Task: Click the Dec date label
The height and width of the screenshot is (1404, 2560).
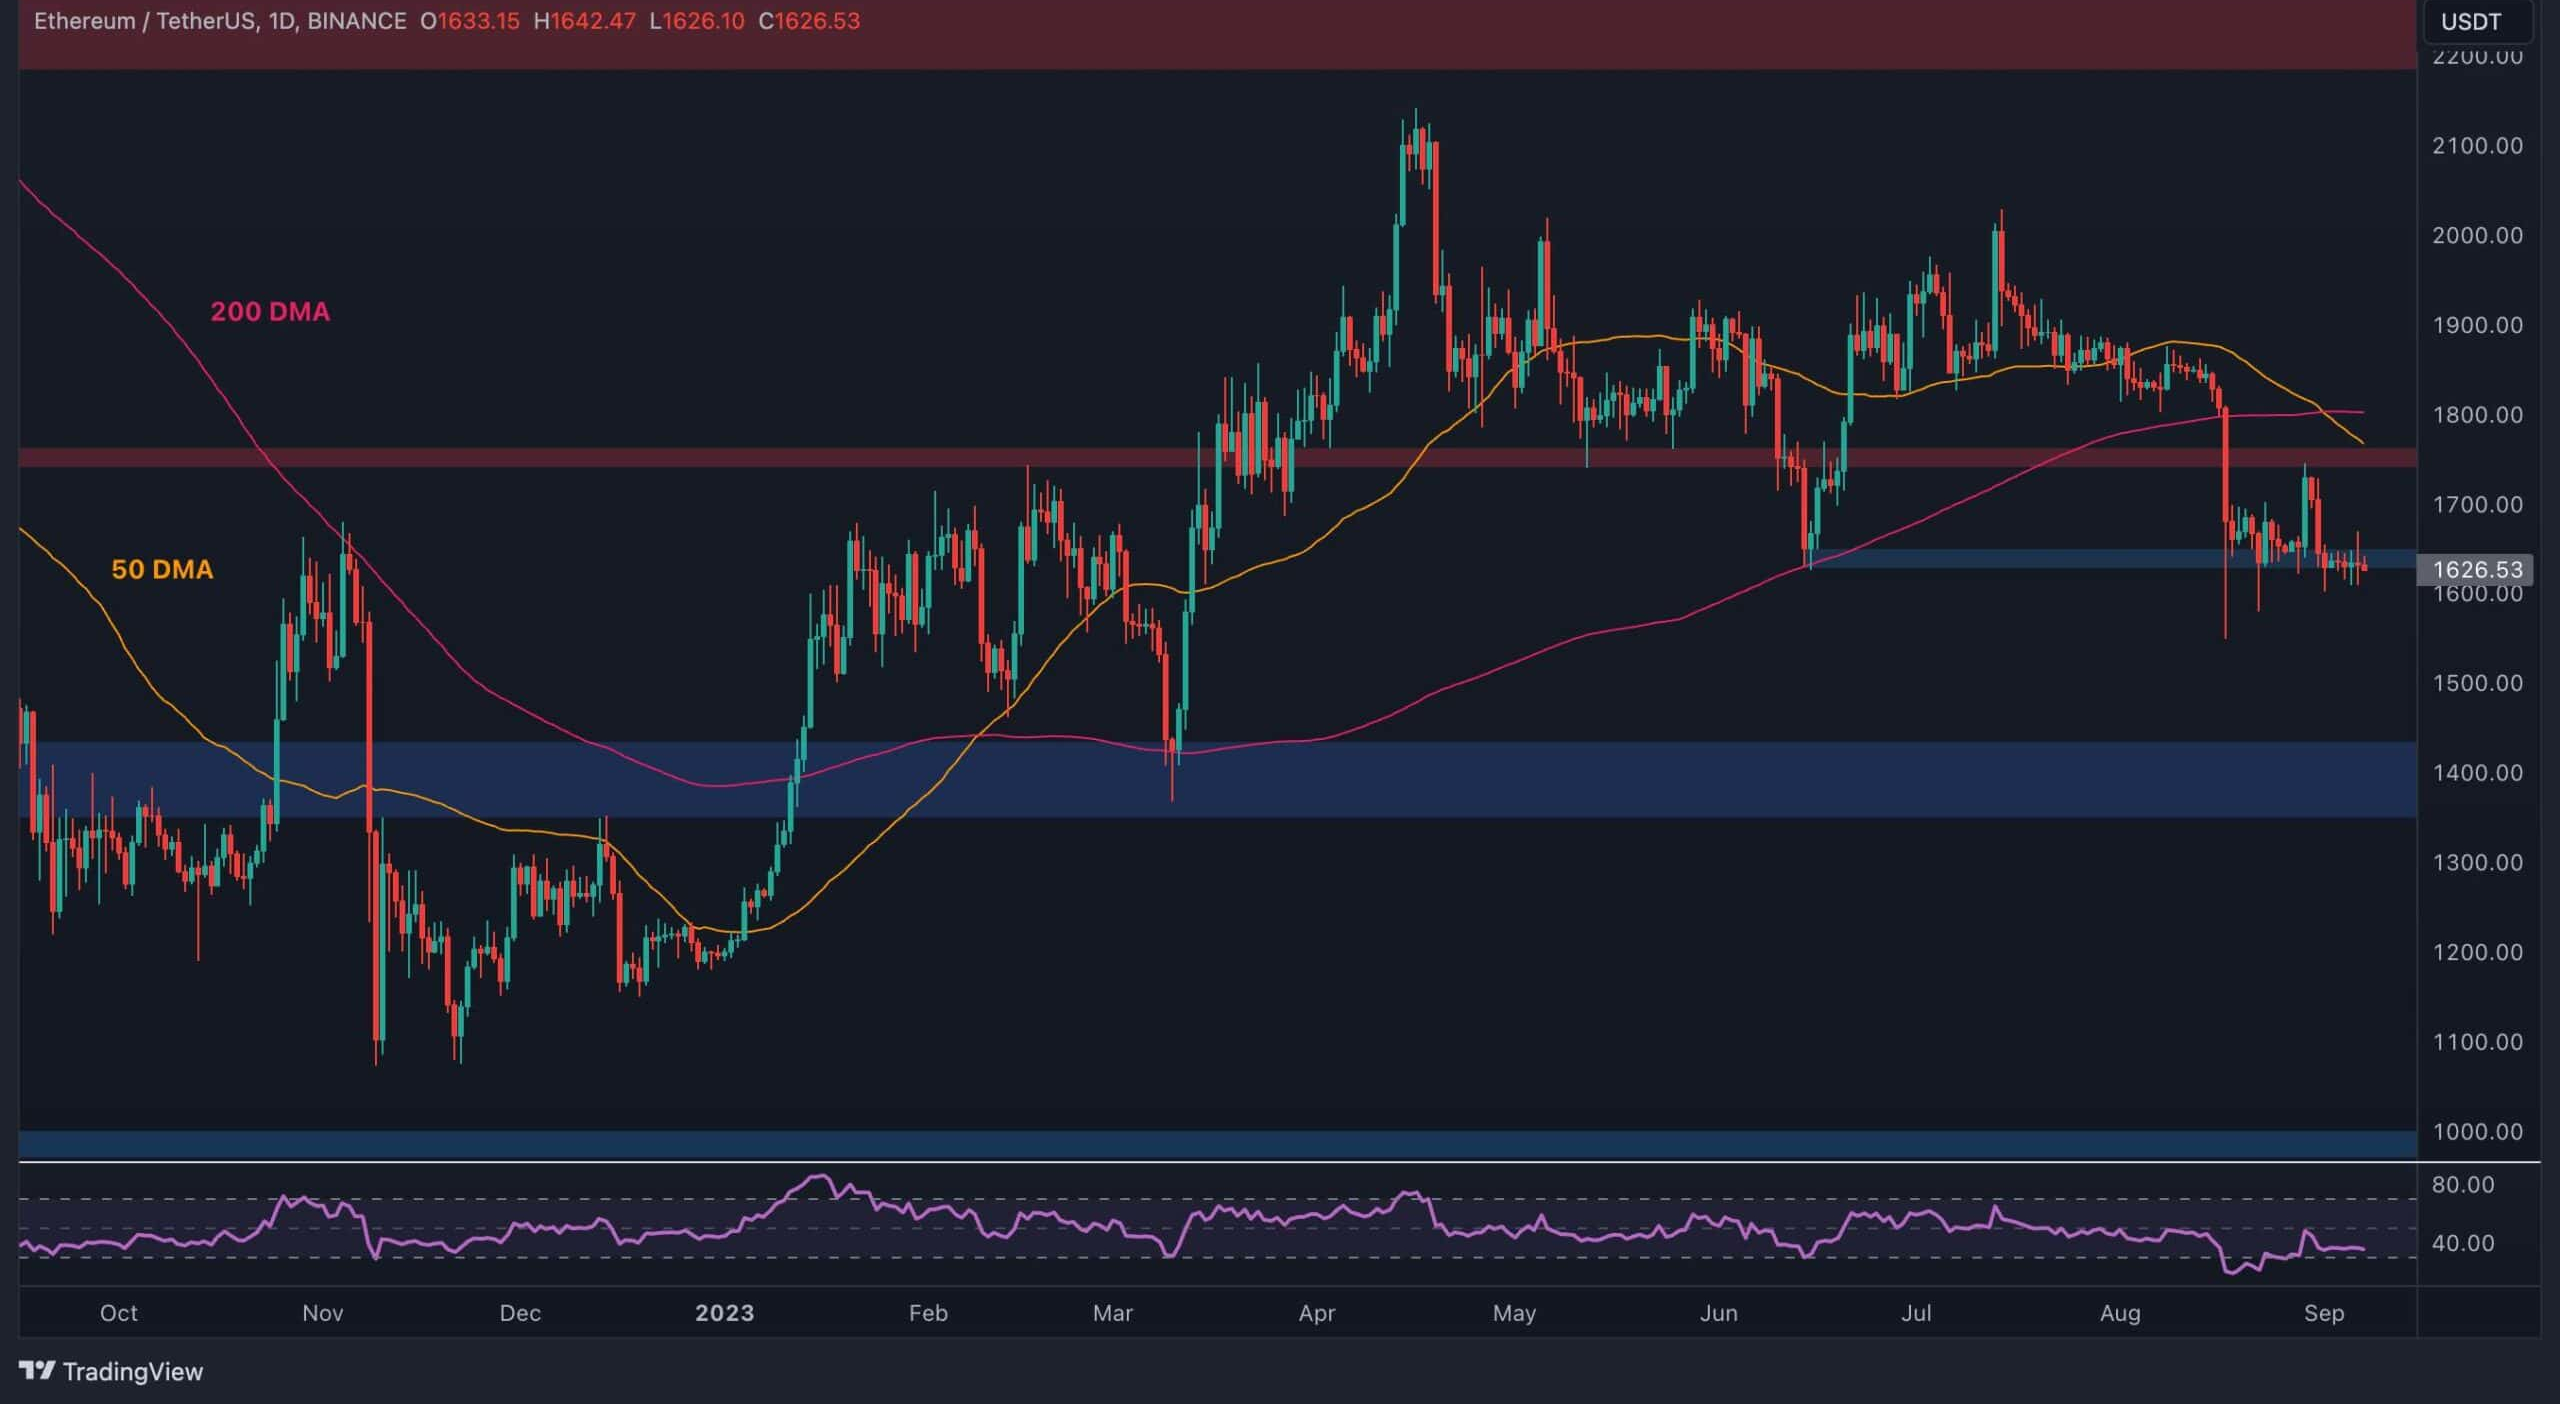Action: [520, 1313]
